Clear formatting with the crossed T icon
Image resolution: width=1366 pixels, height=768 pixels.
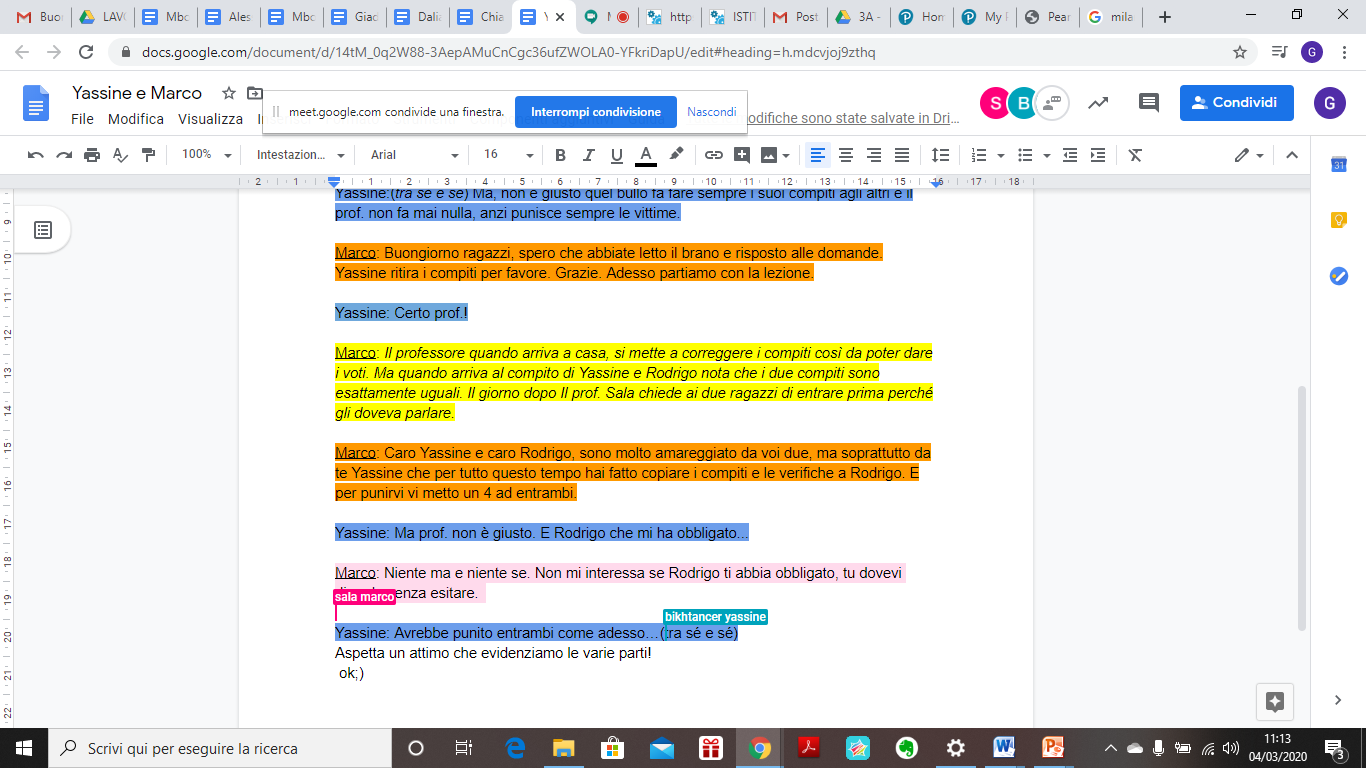point(1135,155)
